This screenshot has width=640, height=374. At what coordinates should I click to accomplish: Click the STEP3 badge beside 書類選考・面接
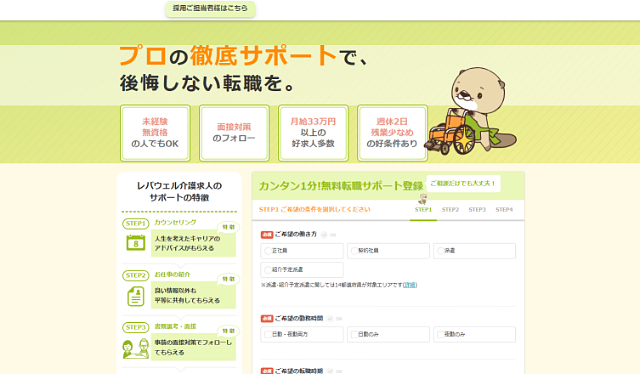[x=136, y=327]
